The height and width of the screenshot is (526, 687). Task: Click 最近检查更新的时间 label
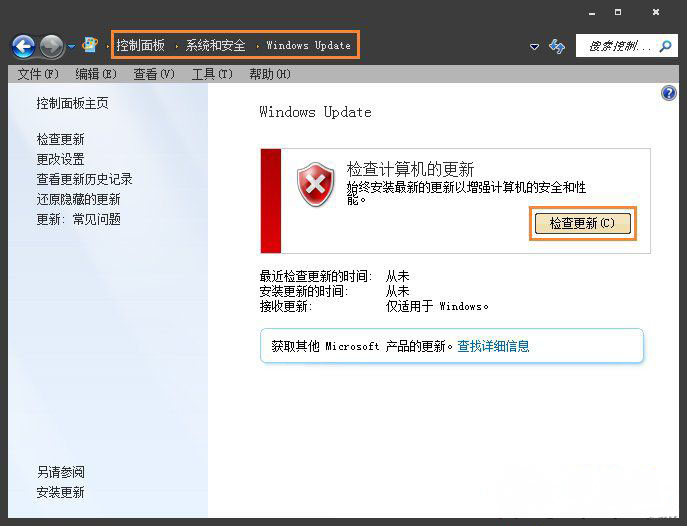click(316, 276)
